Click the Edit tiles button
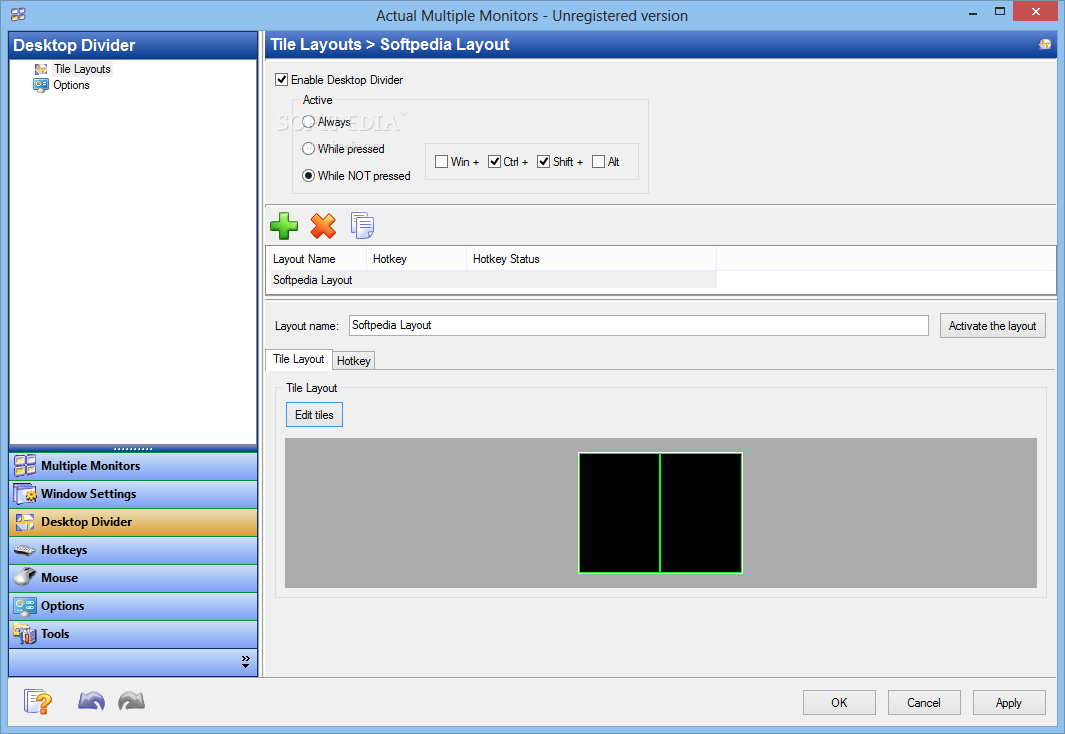 (314, 415)
